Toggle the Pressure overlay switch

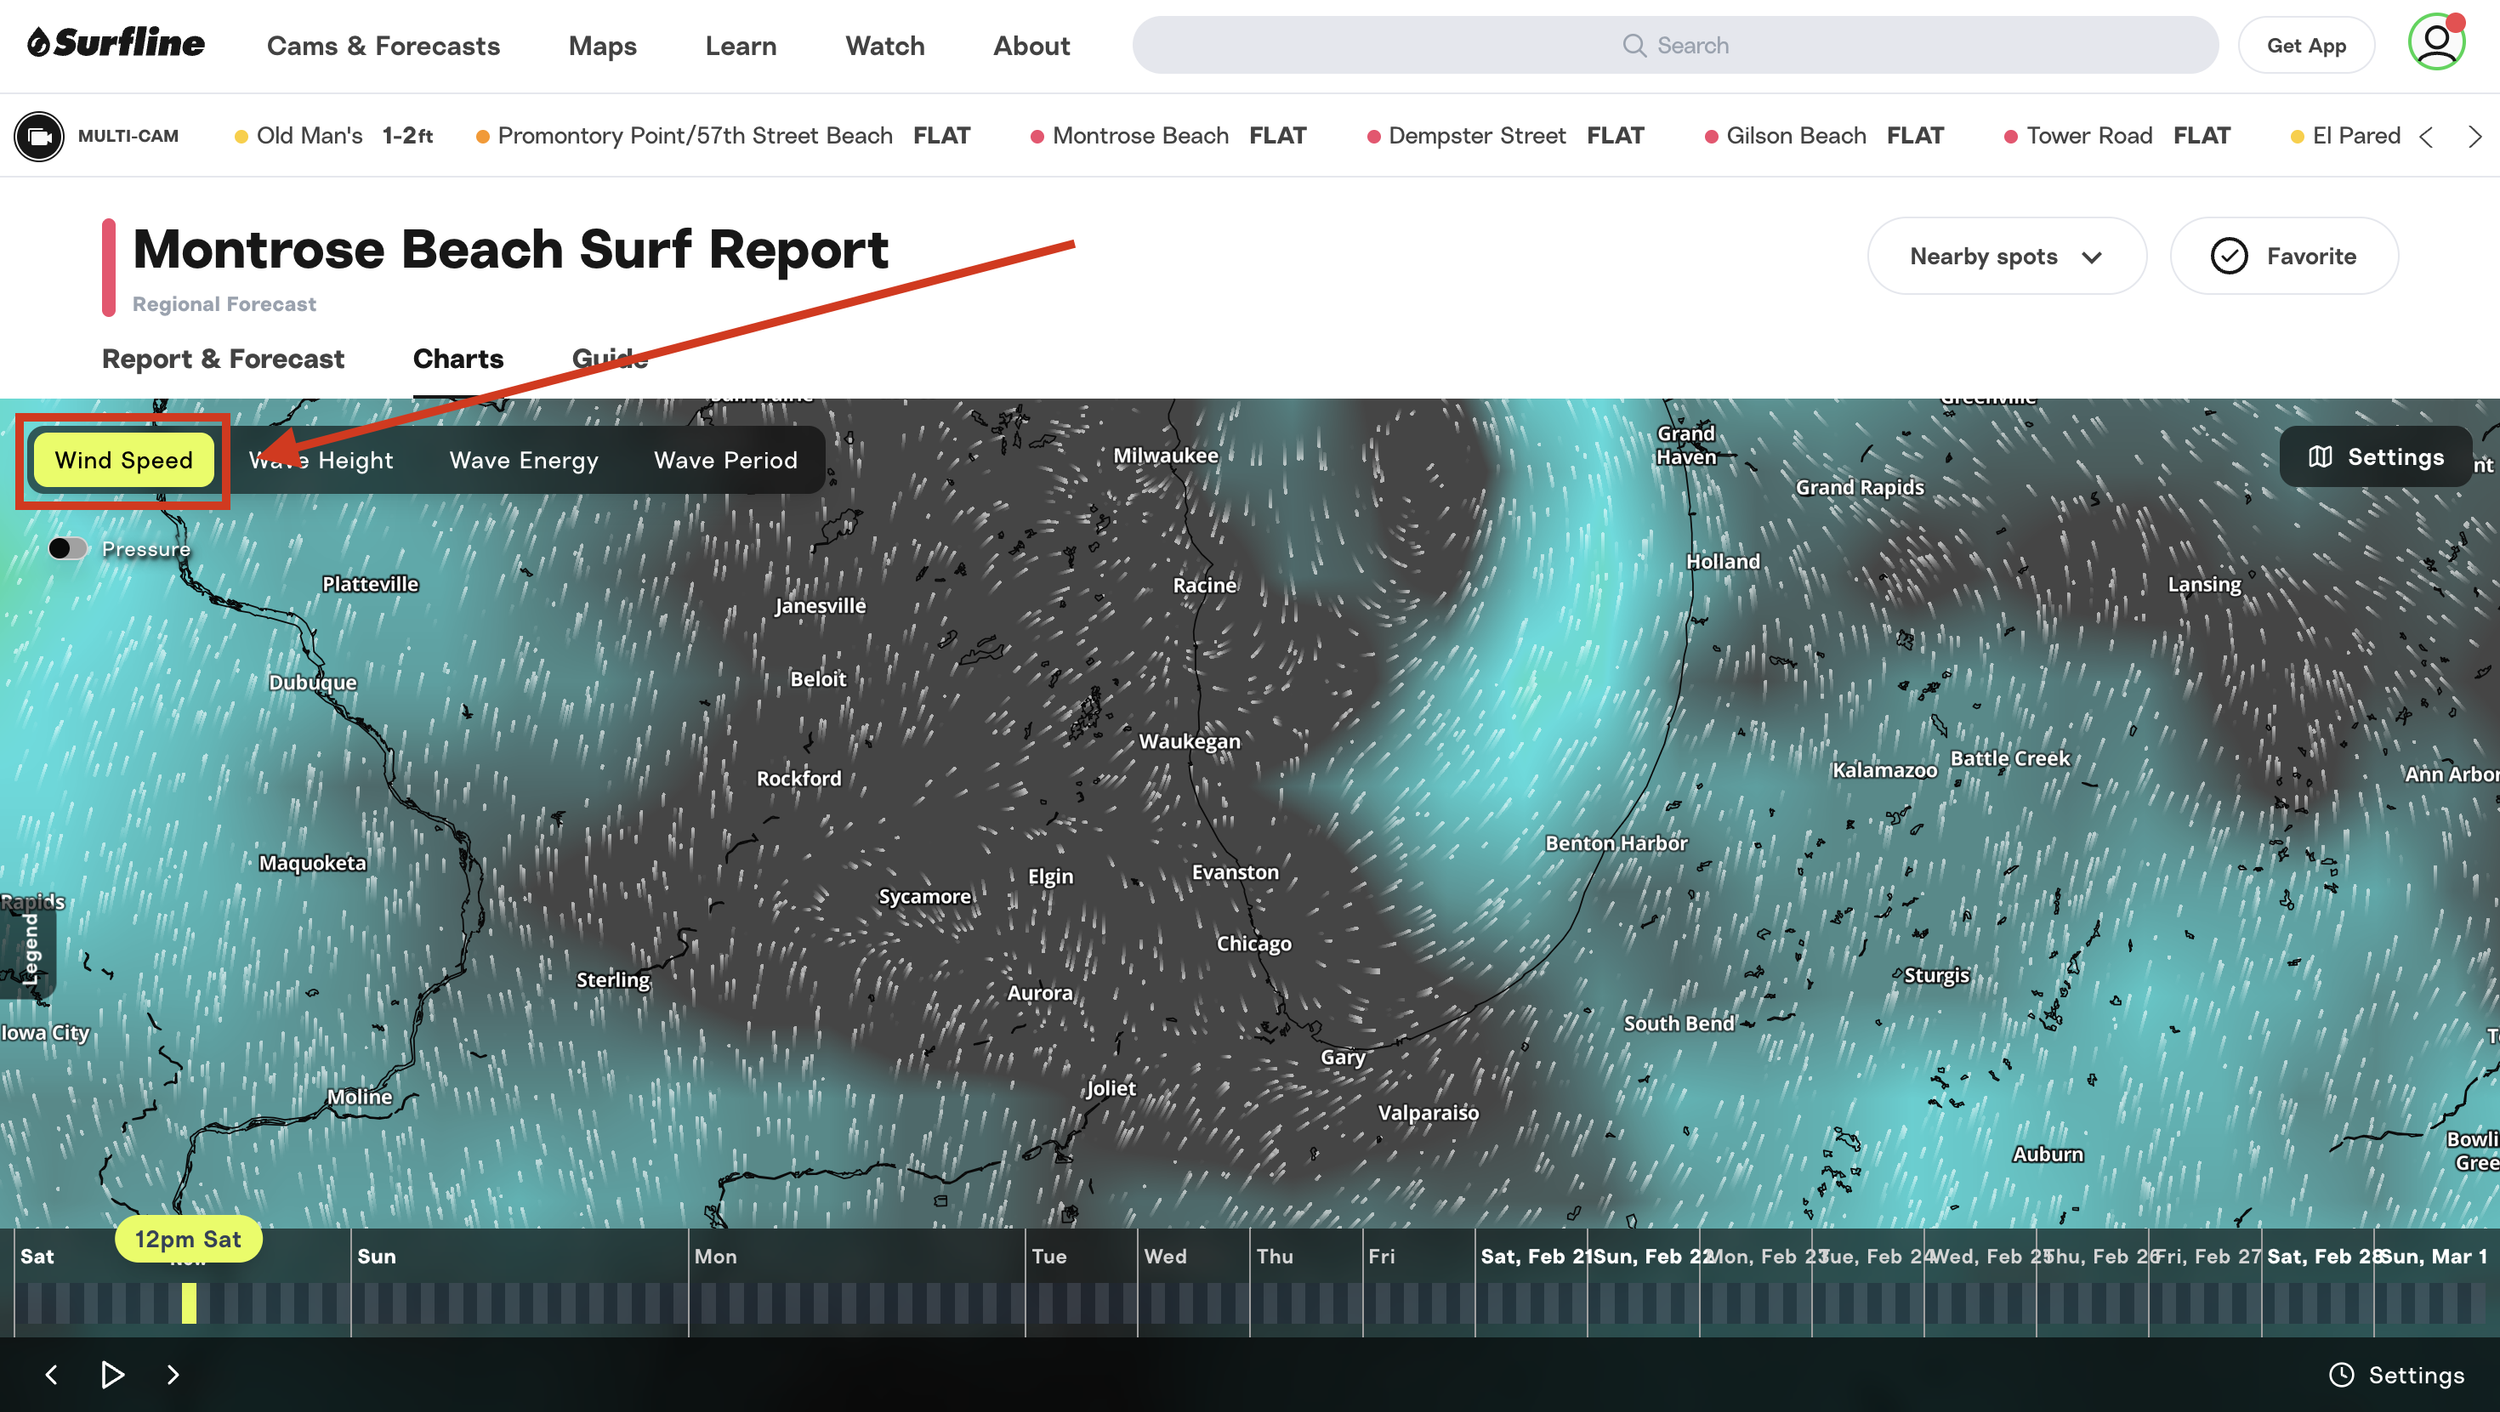pos(67,548)
